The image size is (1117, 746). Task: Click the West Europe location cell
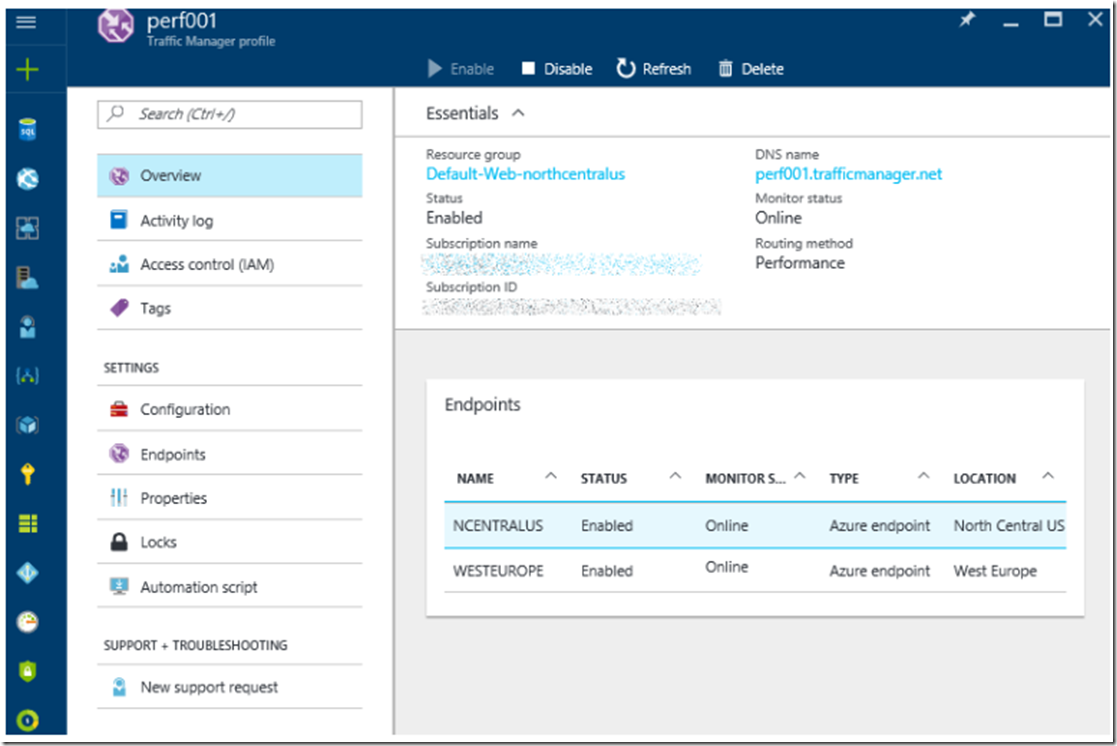[995, 571]
